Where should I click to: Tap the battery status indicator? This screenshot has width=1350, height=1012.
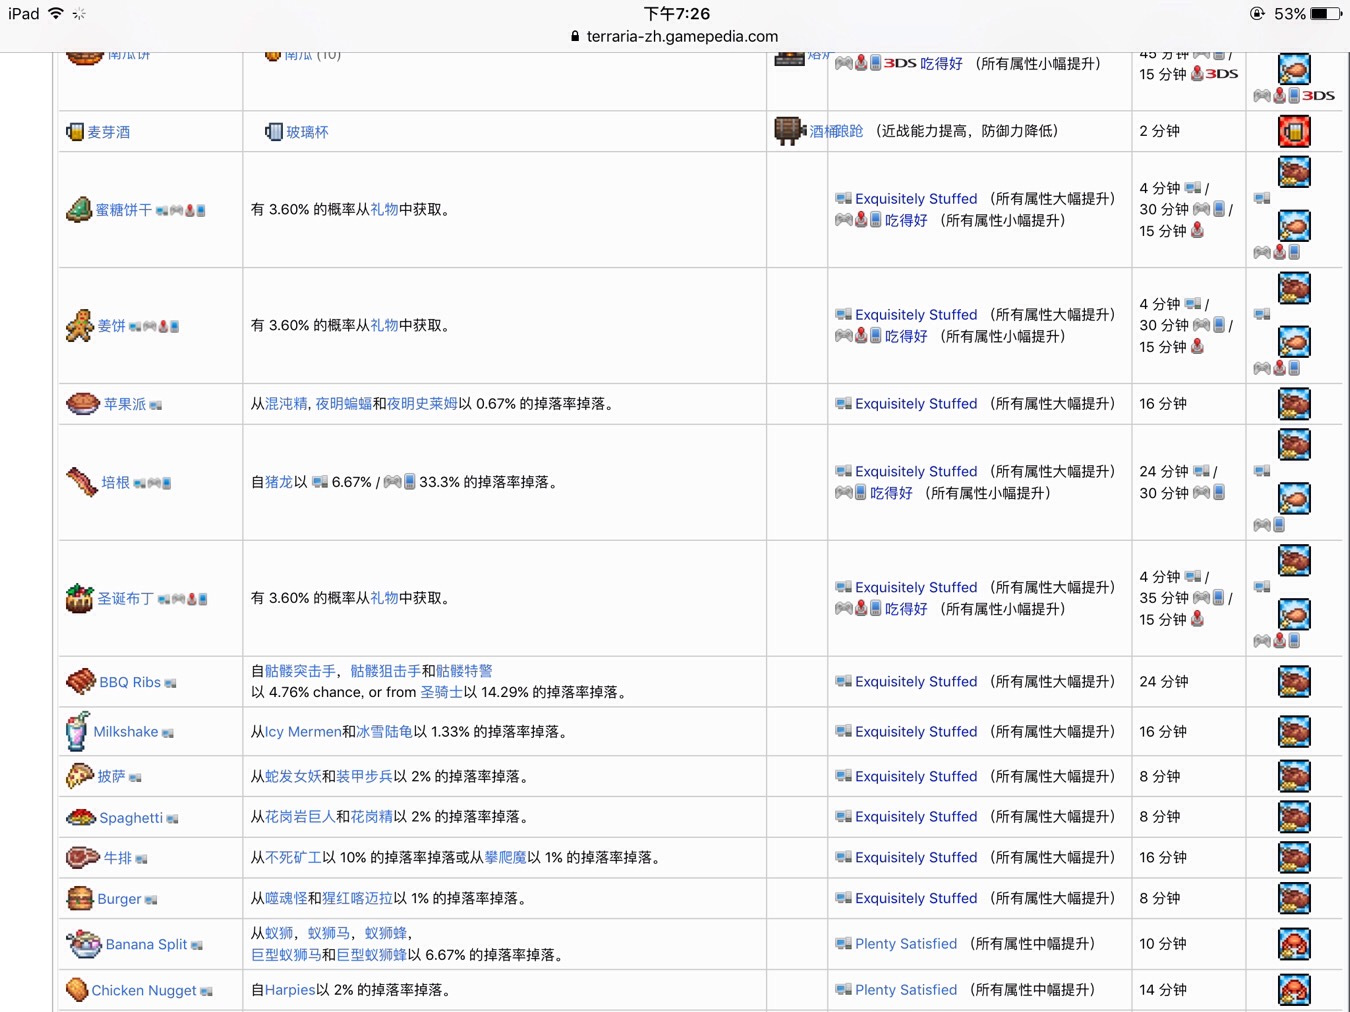pos(1326,14)
